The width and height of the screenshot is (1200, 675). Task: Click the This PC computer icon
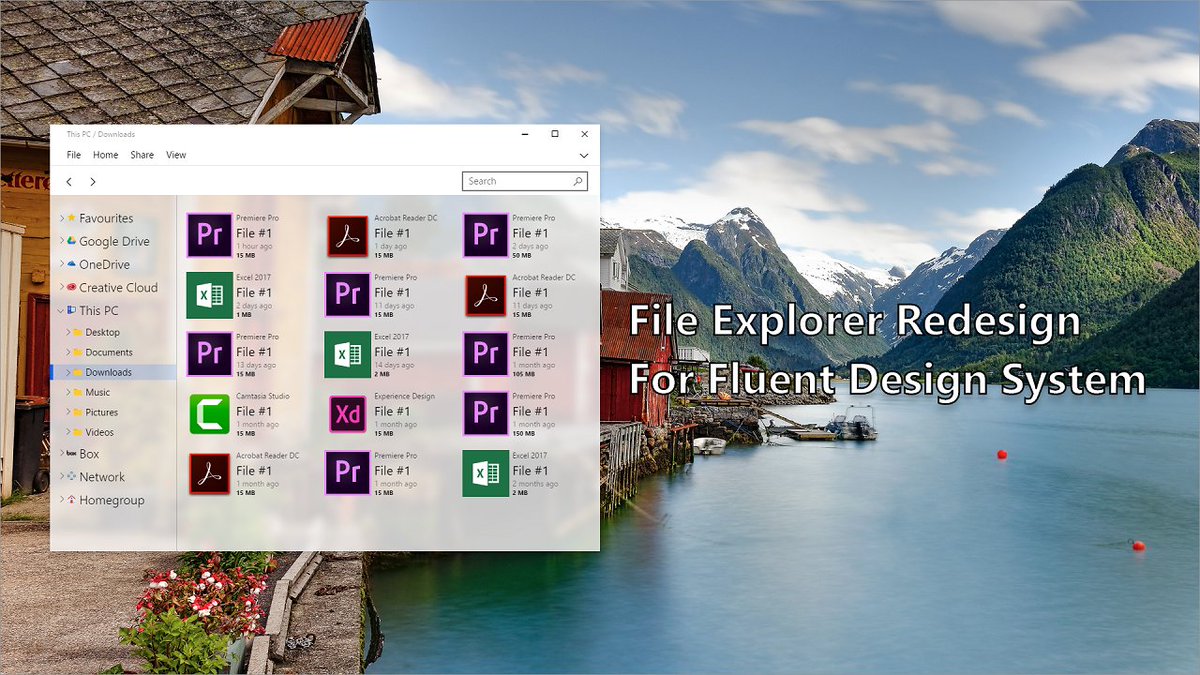tap(72, 311)
